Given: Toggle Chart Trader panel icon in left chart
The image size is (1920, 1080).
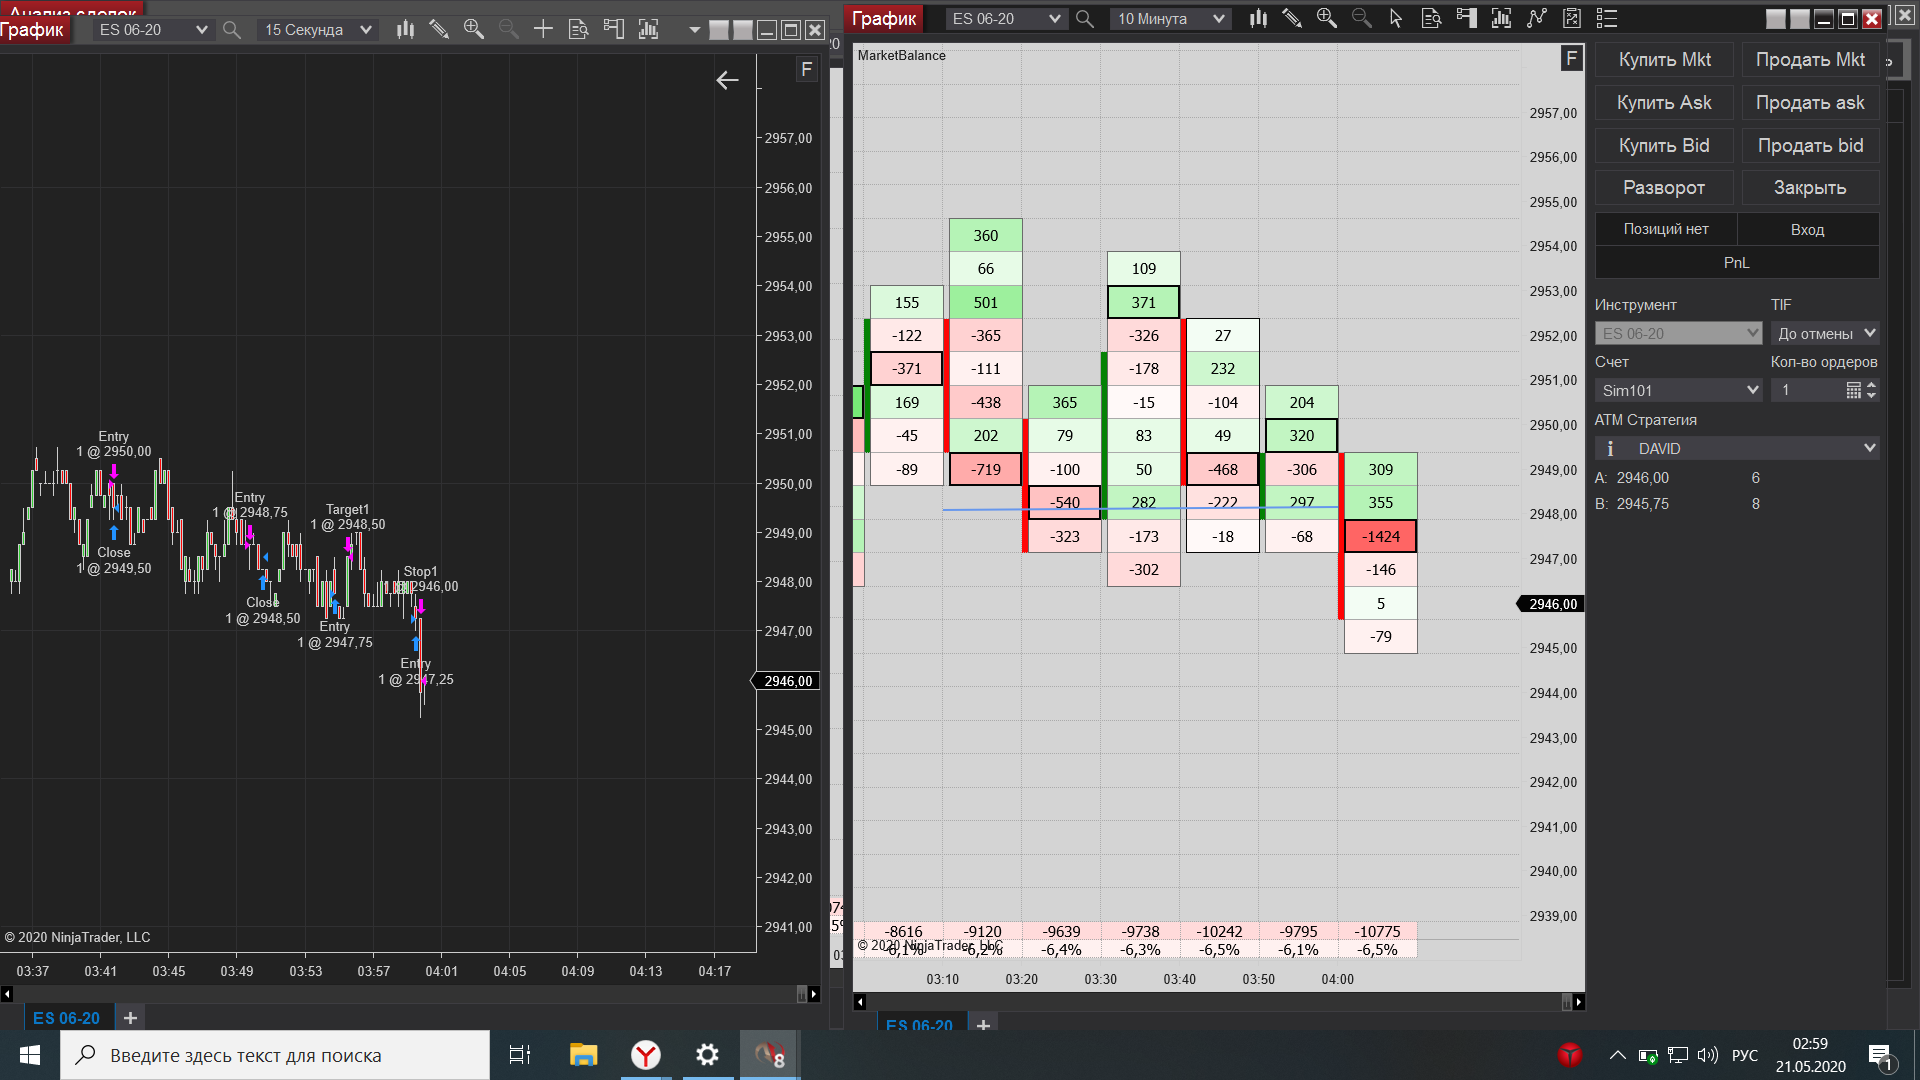Looking at the screenshot, I should [613, 30].
